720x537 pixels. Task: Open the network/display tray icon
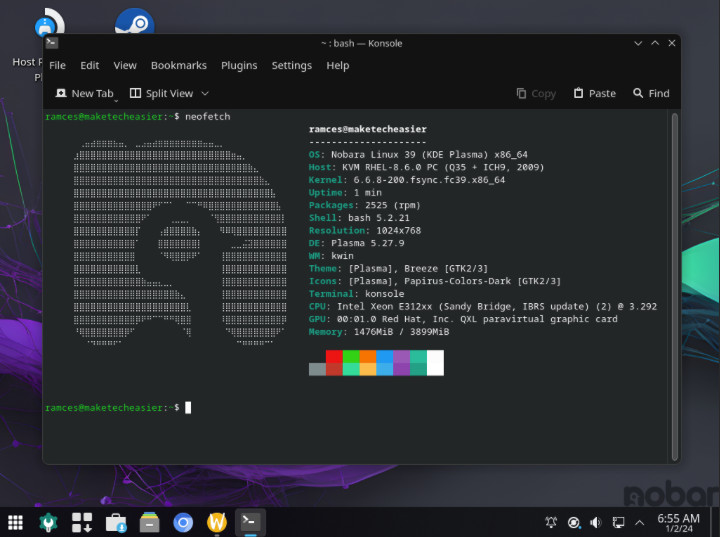(x=618, y=522)
